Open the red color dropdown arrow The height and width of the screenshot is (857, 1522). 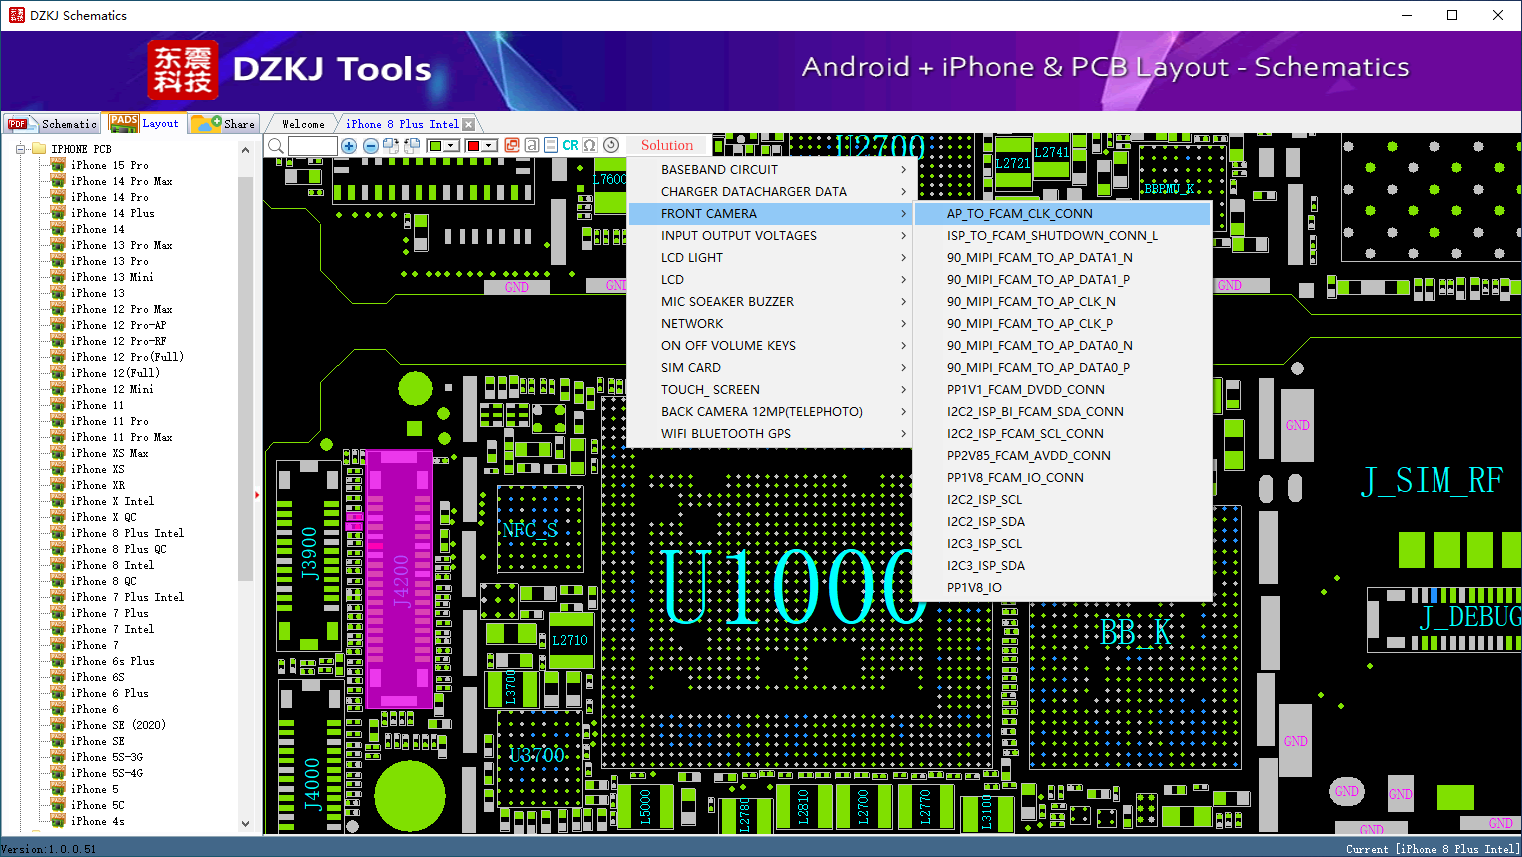(x=489, y=146)
